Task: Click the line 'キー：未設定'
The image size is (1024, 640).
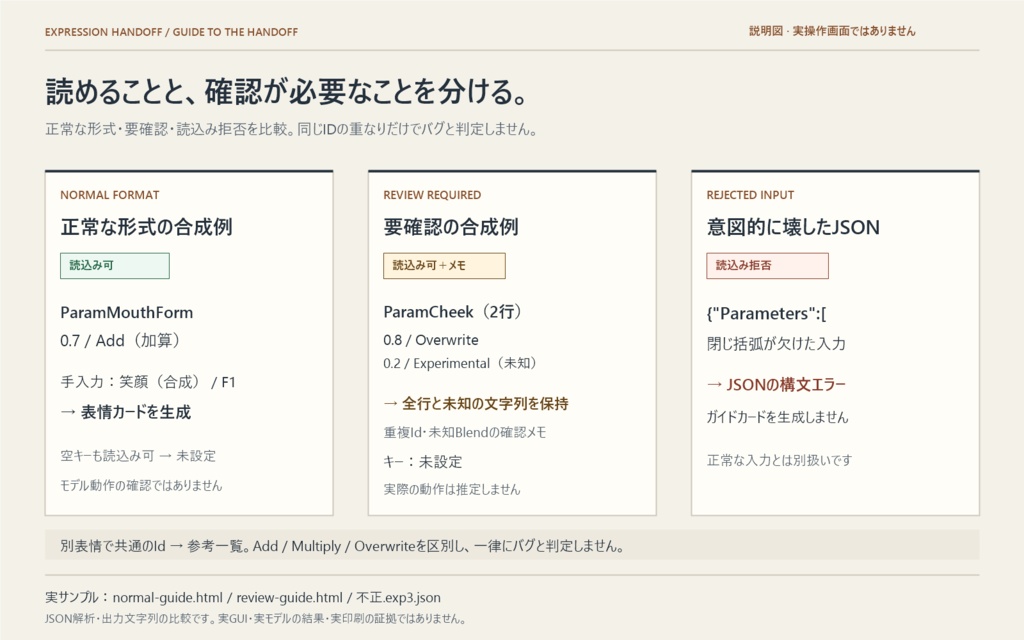Action: click(423, 462)
